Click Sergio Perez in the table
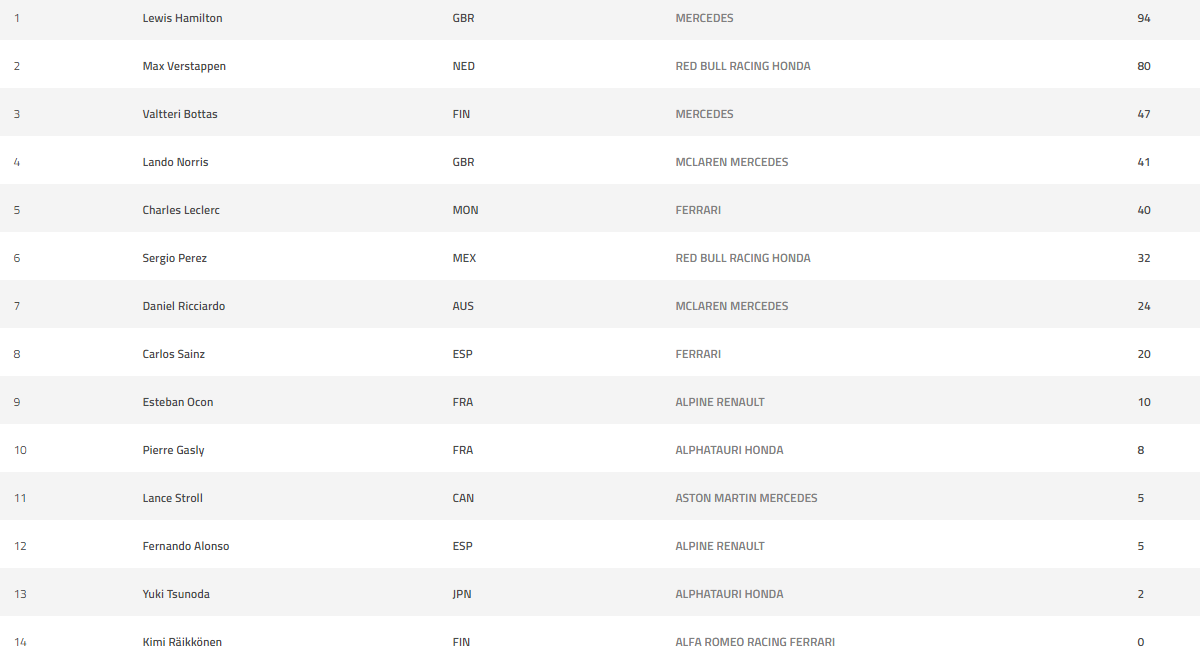 tap(175, 258)
